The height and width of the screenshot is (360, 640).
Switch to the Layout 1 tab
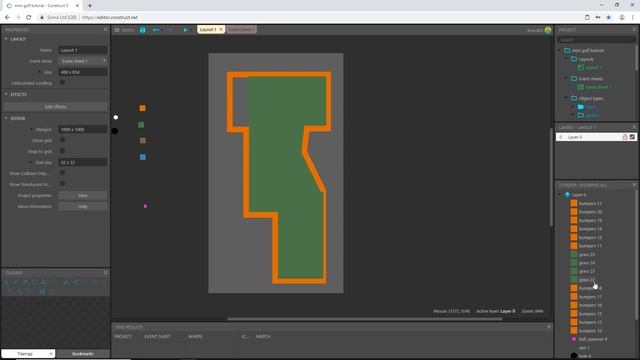(x=208, y=29)
